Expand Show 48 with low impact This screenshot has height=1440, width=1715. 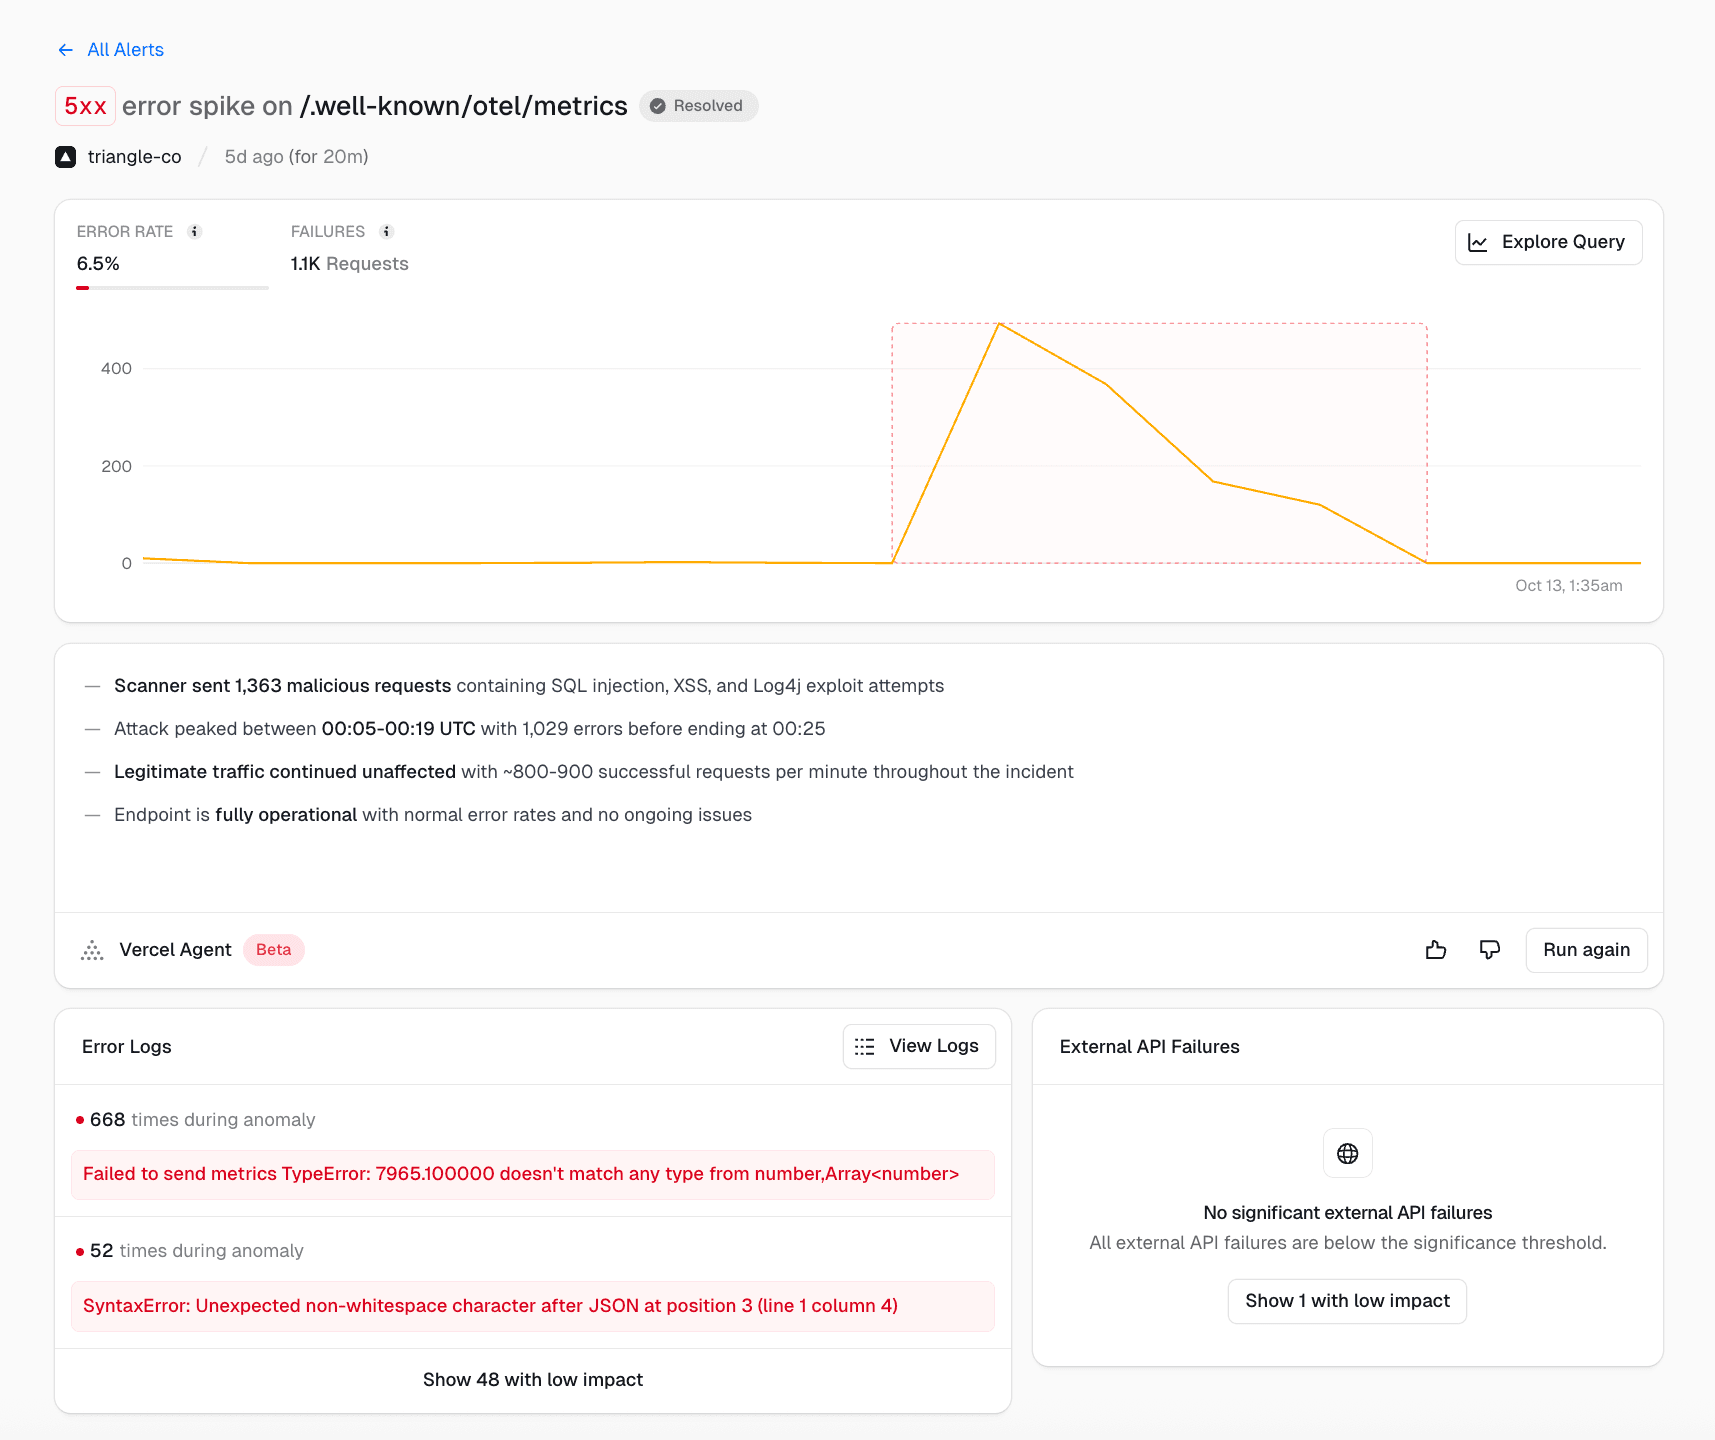click(x=532, y=1380)
